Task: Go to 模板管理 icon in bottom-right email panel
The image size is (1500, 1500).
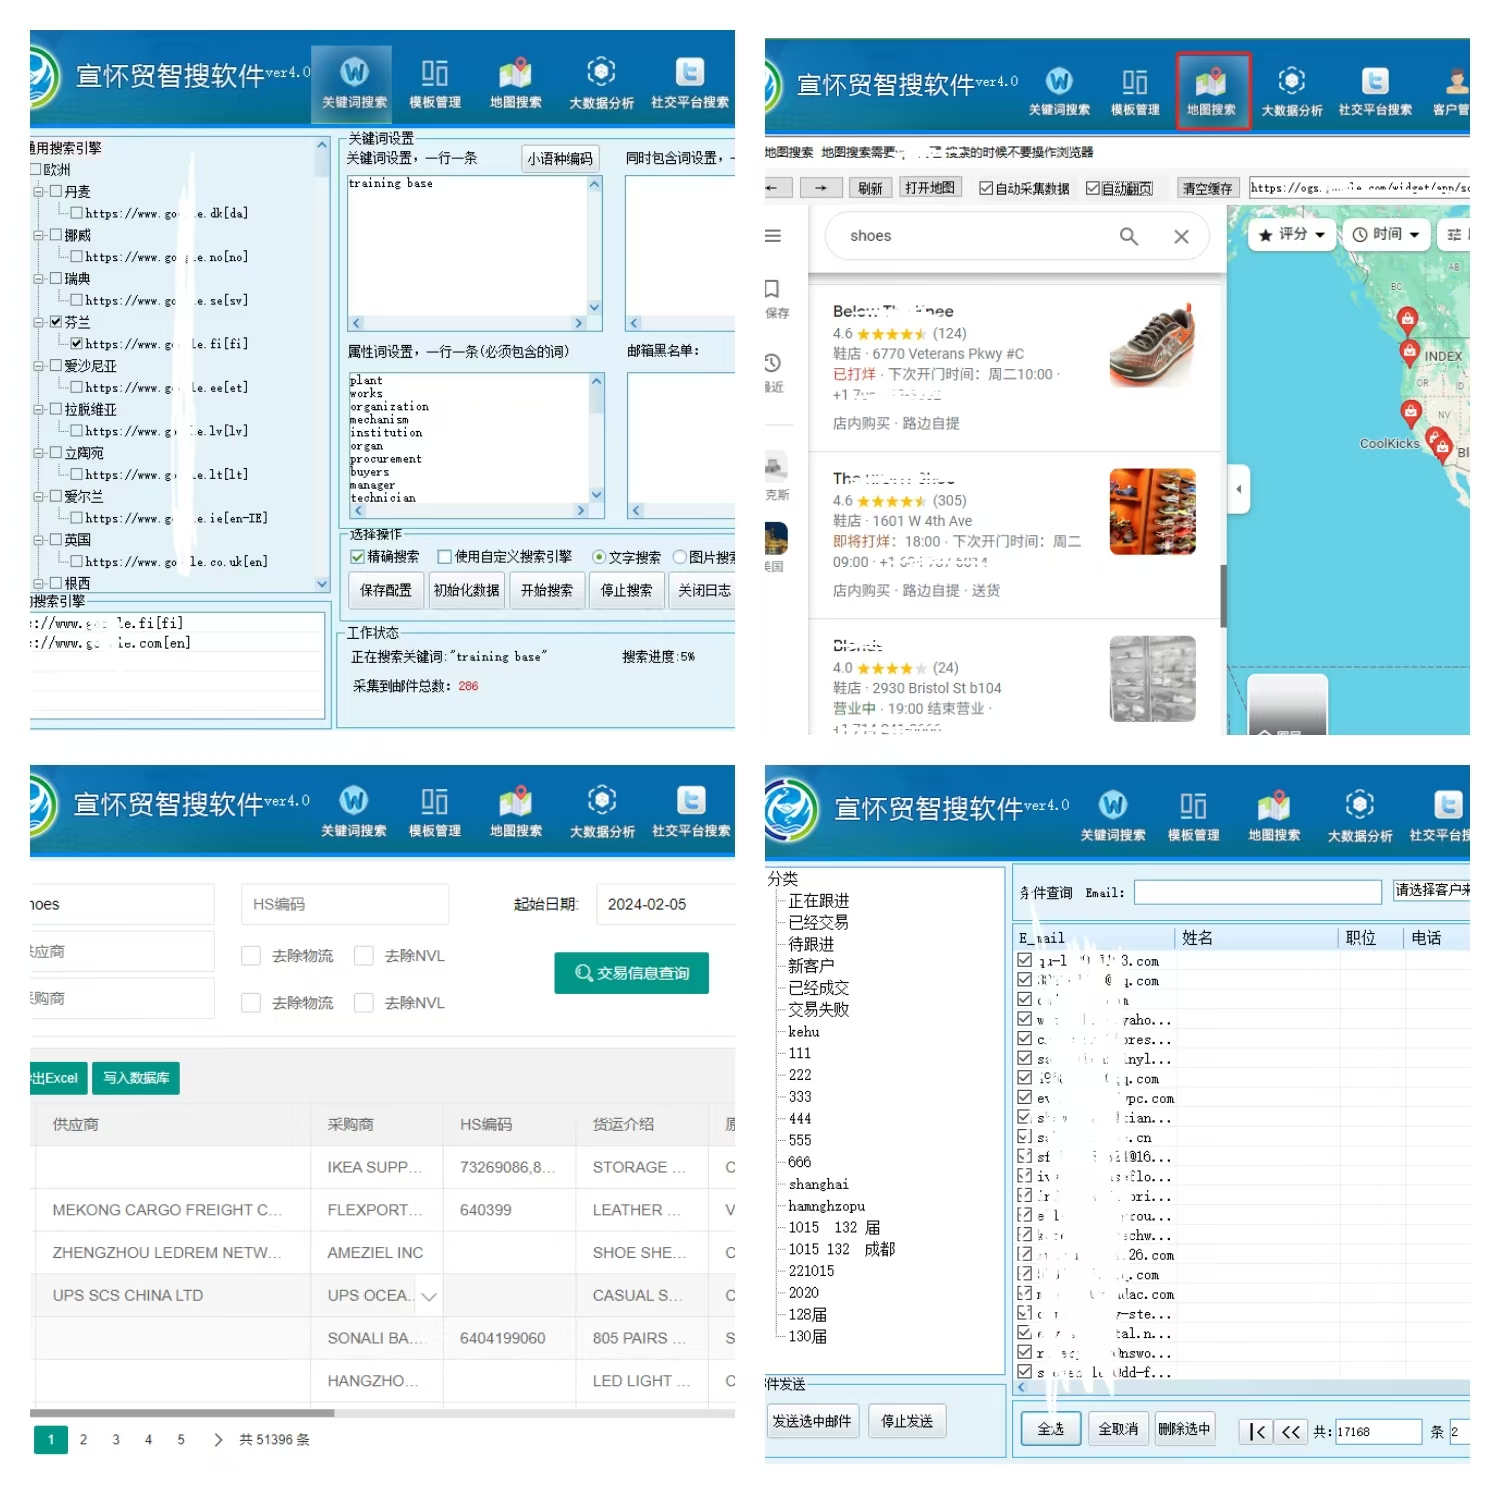Action: click(1193, 815)
